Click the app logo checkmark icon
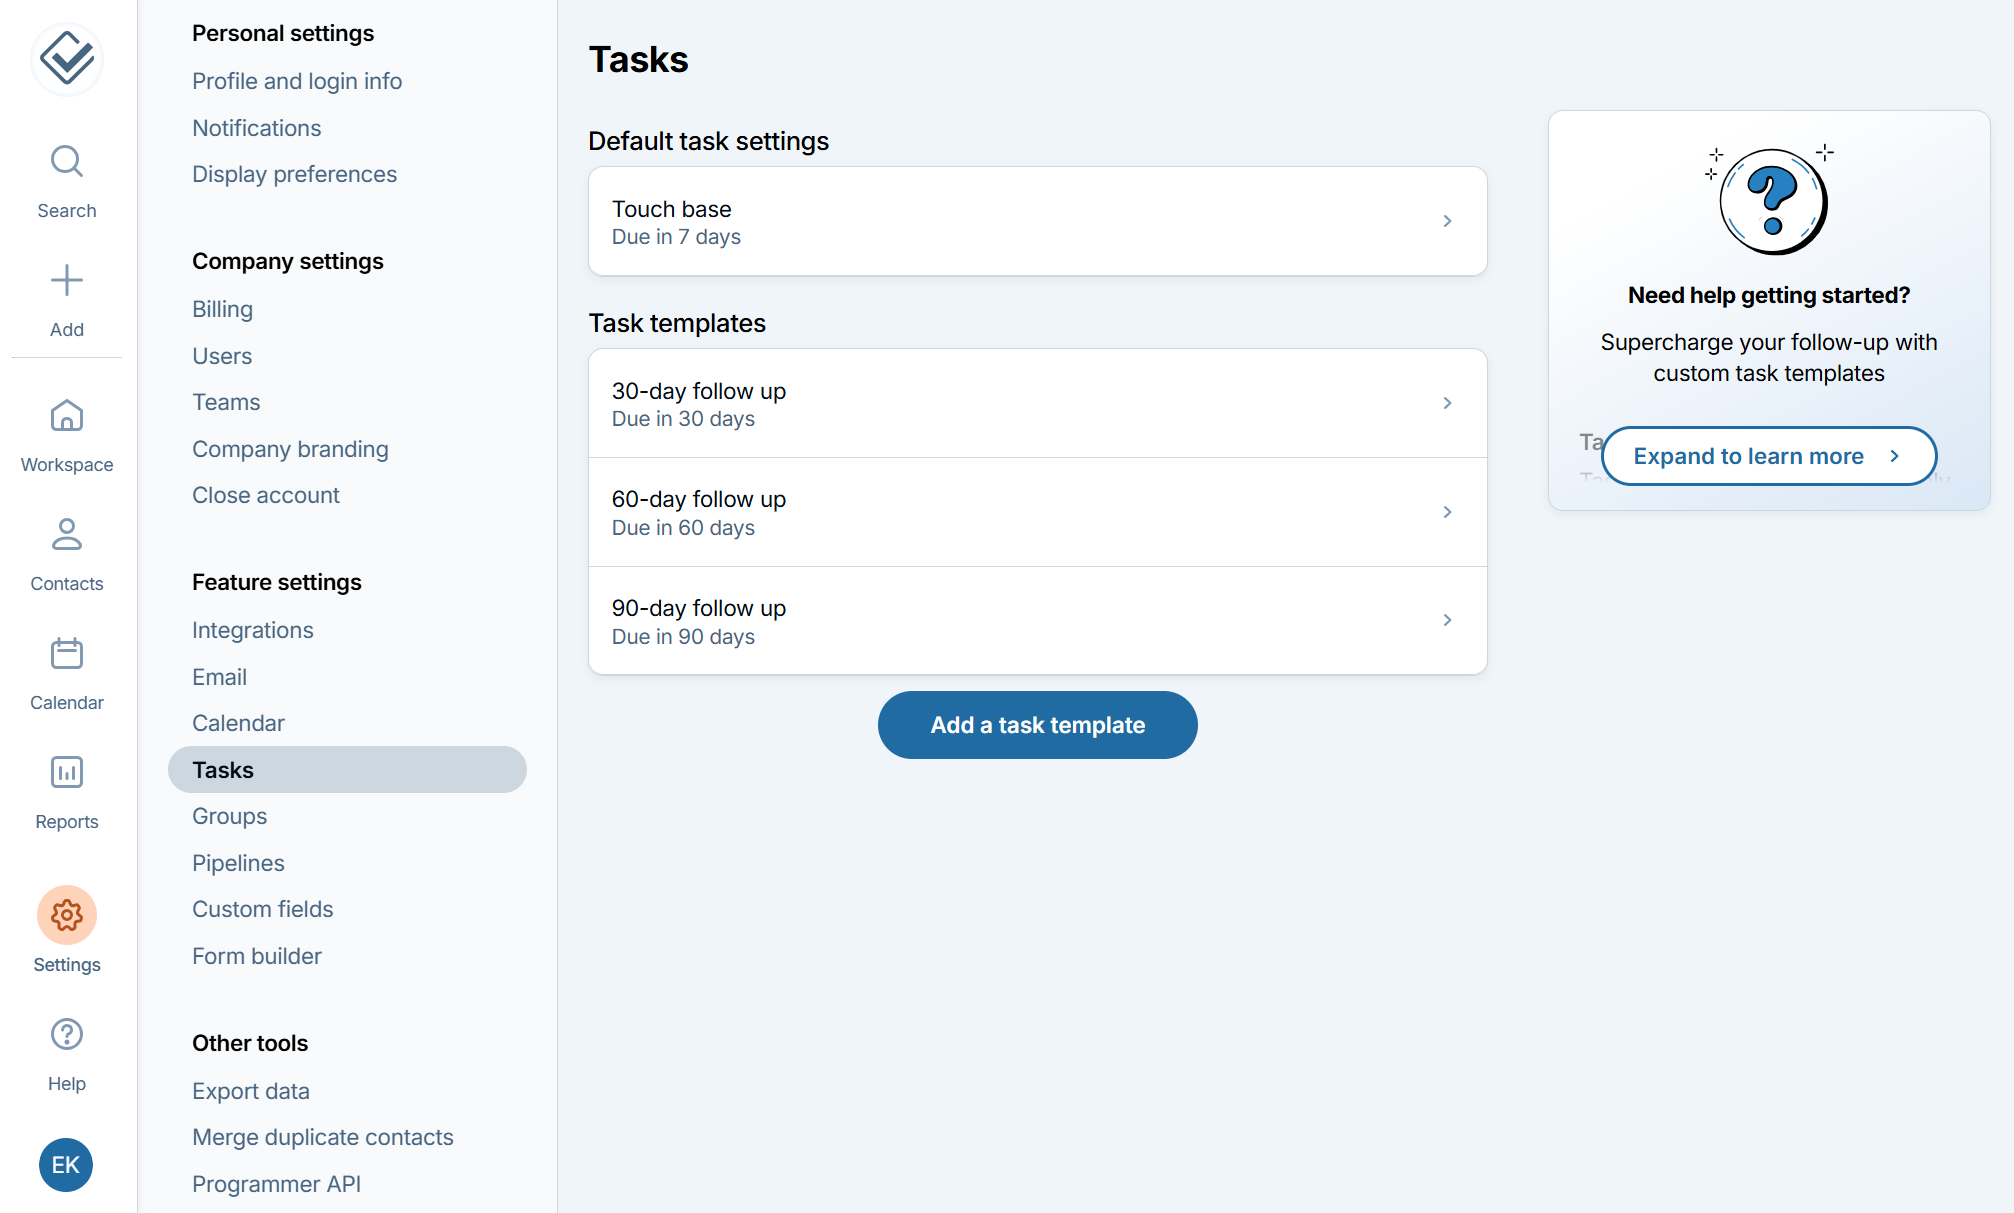Screen dimensions: 2014x1213 click(x=67, y=58)
